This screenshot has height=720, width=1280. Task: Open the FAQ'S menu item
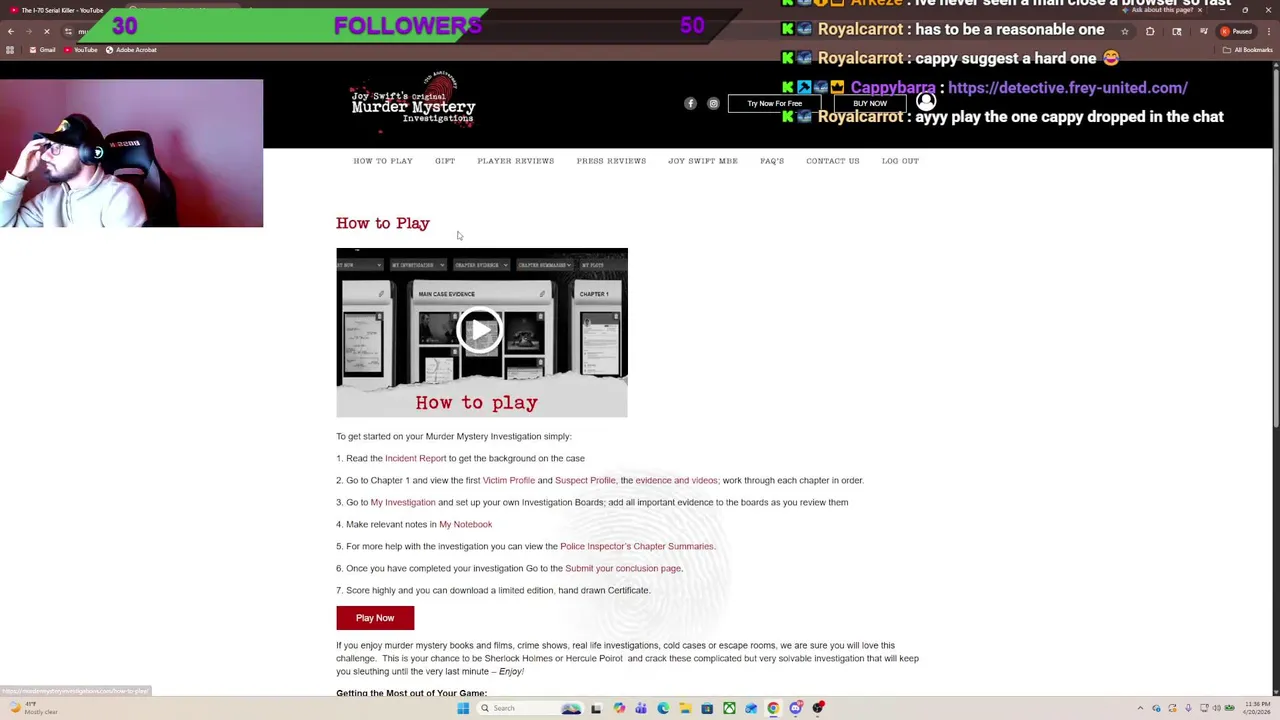point(772,161)
